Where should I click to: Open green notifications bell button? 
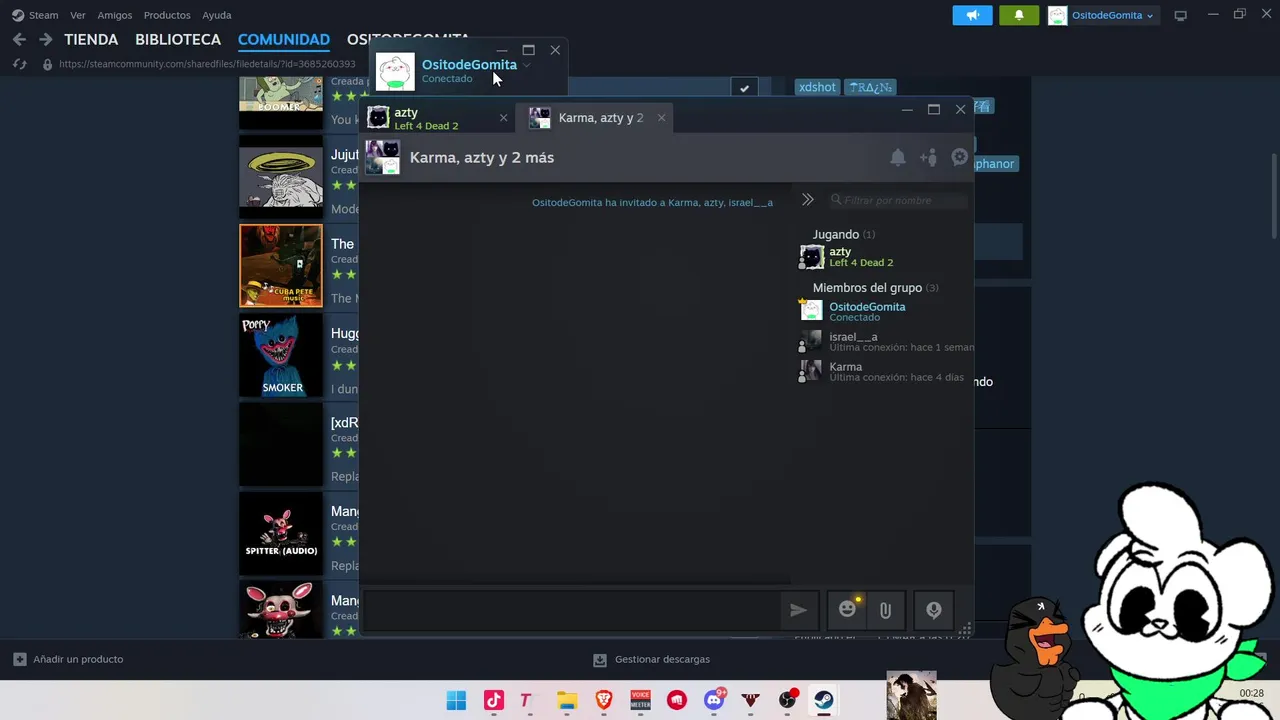coord(1019,15)
